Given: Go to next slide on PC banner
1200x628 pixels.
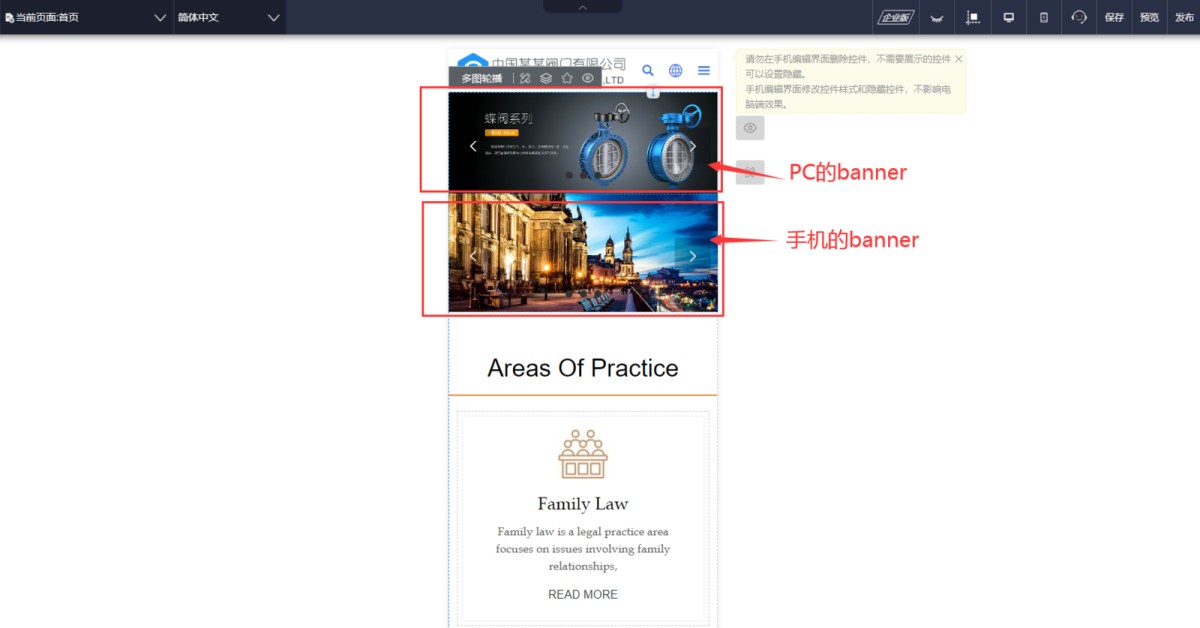Looking at the screenshot, I should [x=693, y=146].
